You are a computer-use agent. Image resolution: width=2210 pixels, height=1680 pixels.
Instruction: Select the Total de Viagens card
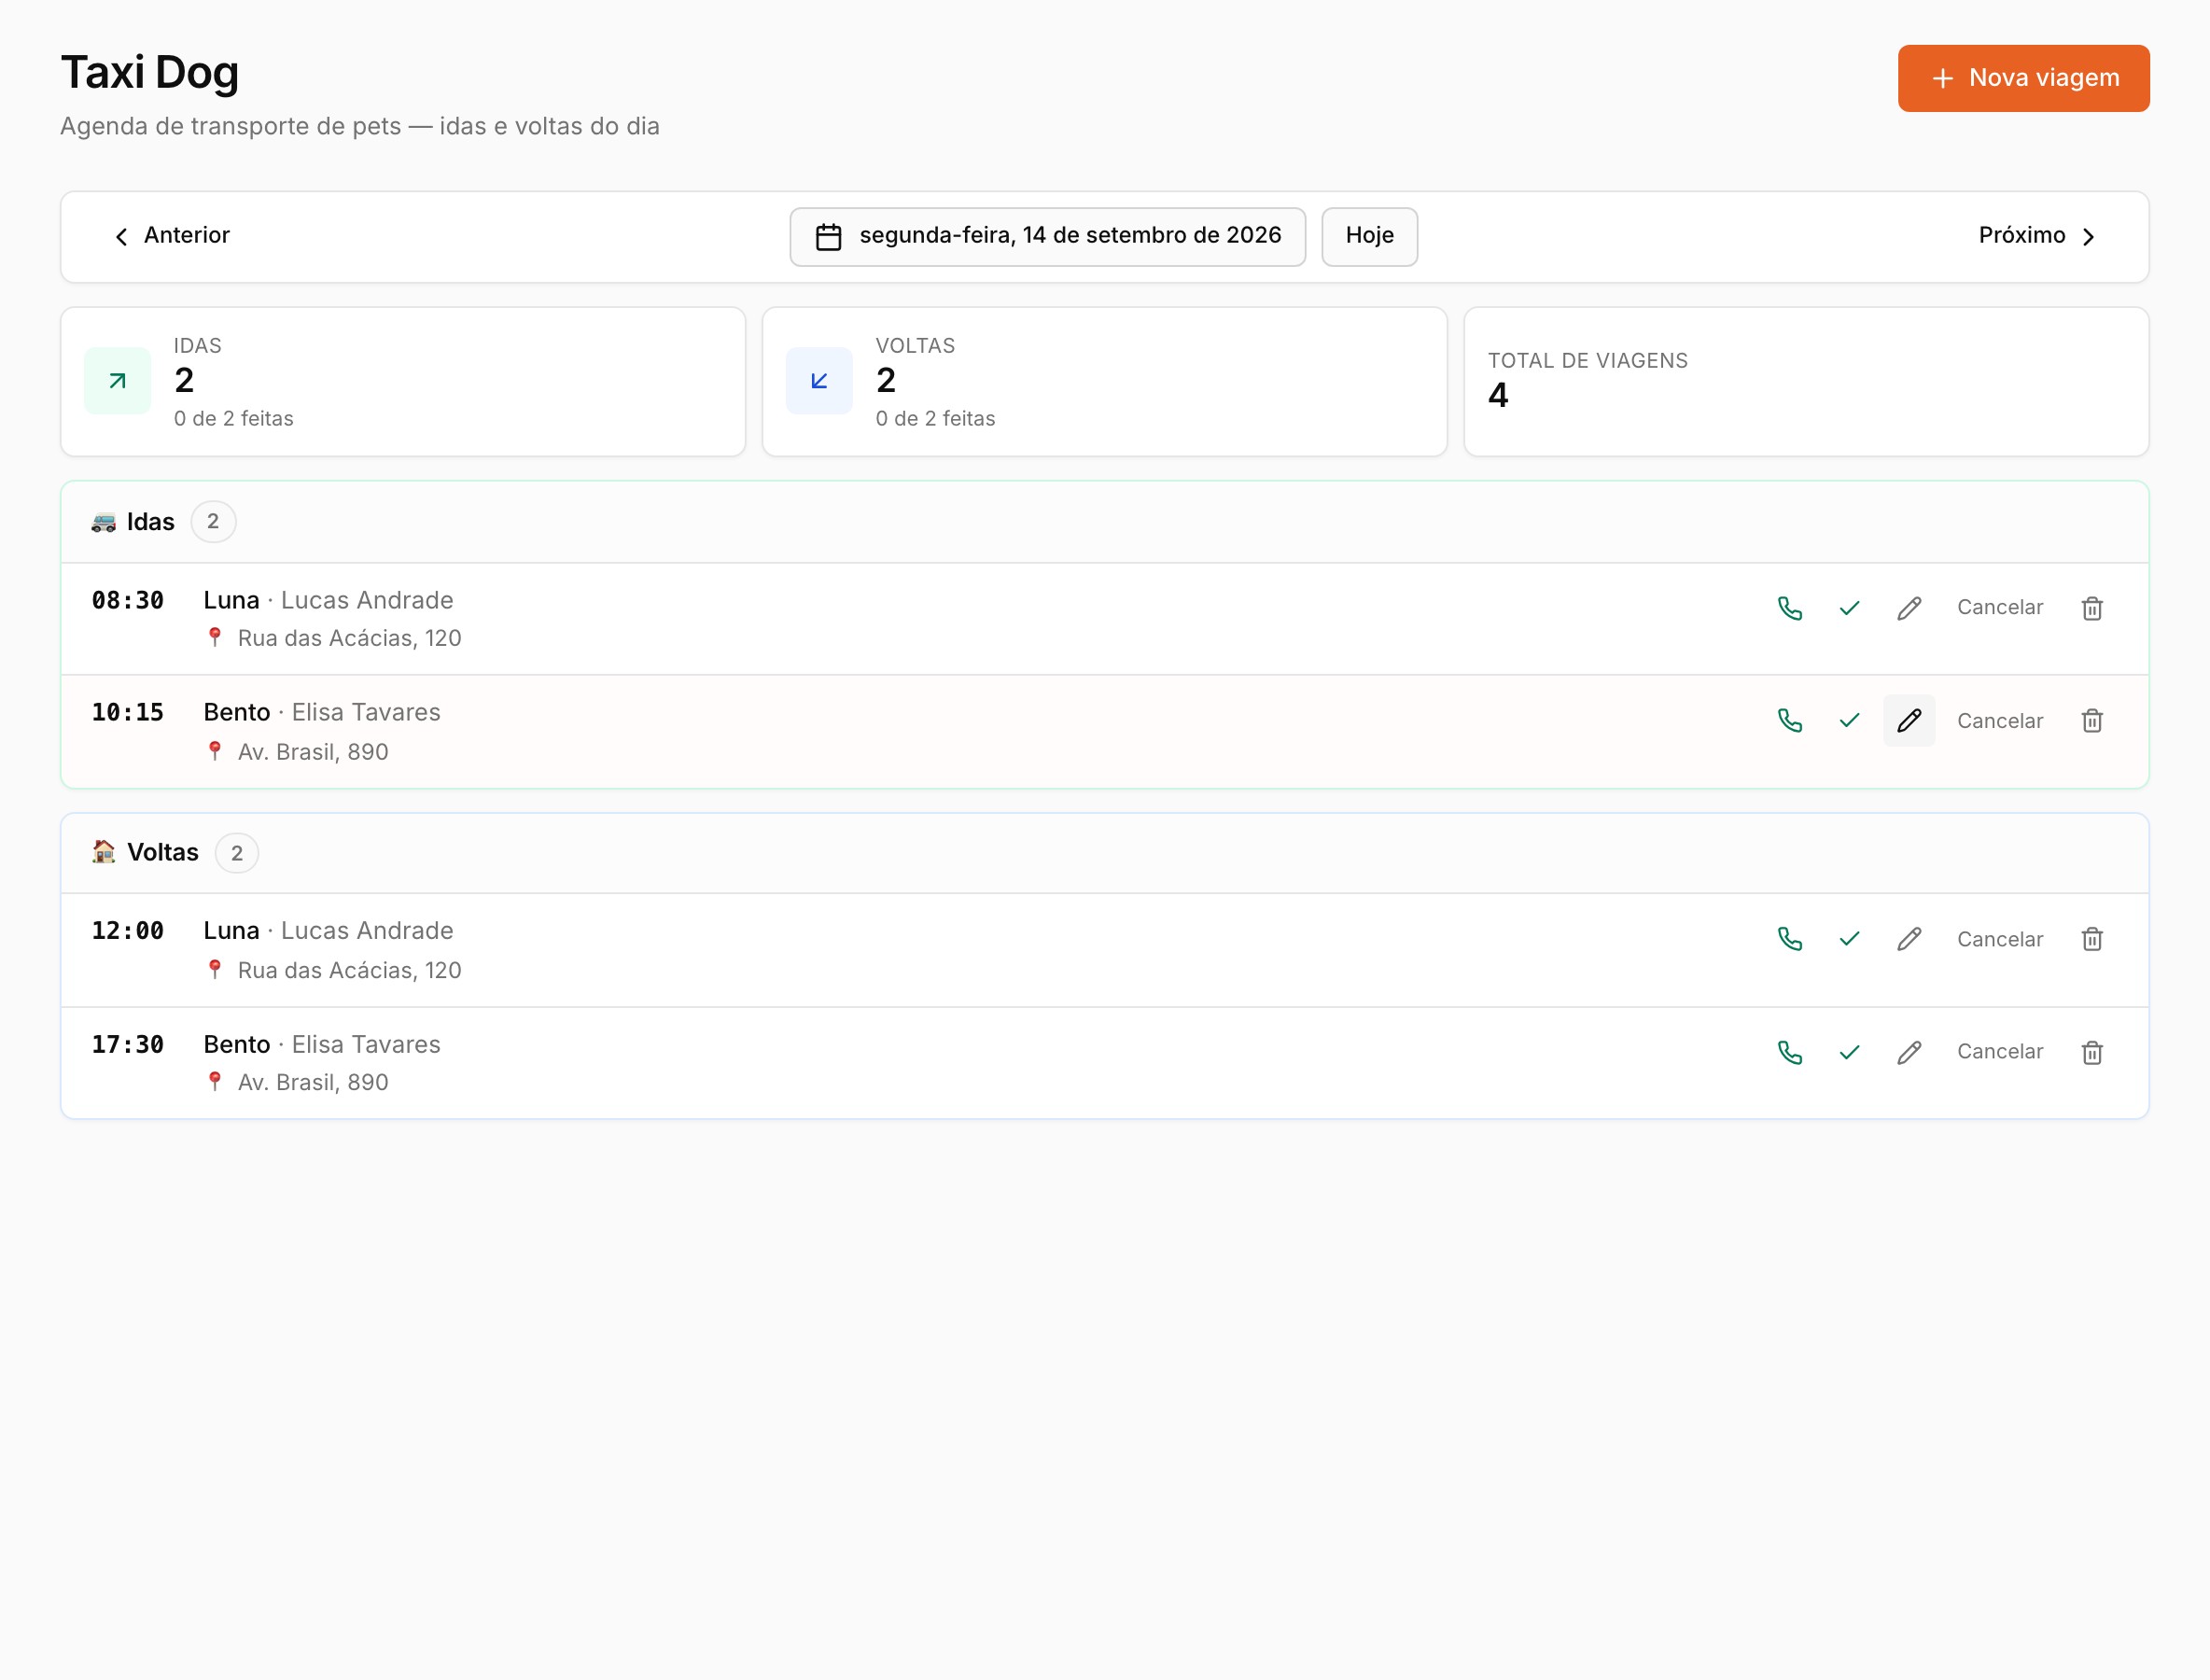tap(1806, 381)
